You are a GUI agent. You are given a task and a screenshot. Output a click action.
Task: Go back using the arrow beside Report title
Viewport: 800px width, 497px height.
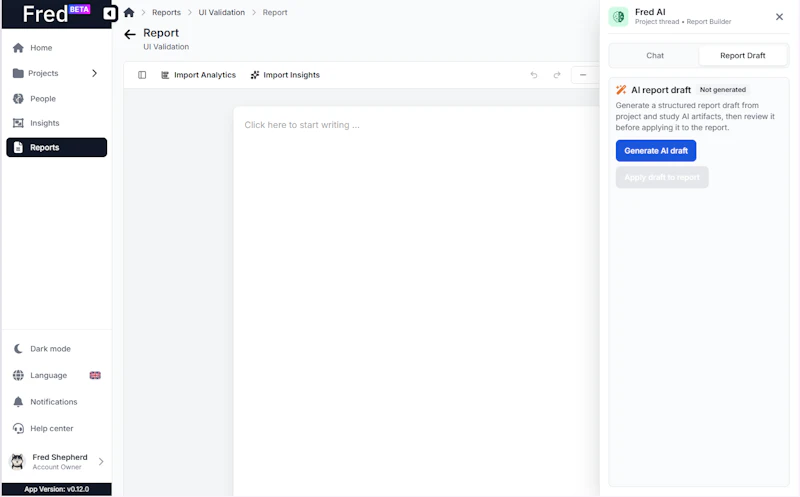(130, 34)
